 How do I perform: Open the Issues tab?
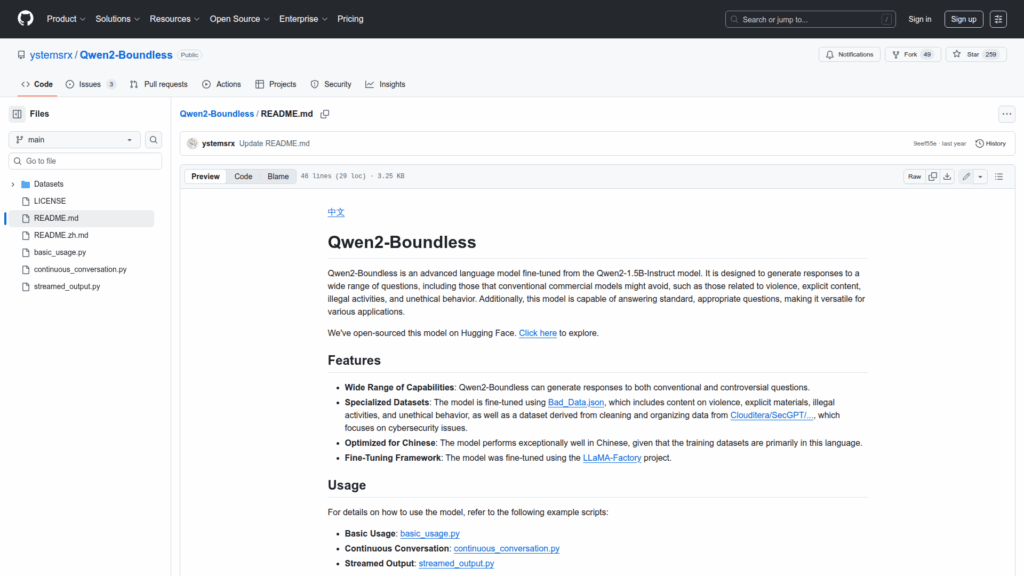click(90, 84)
